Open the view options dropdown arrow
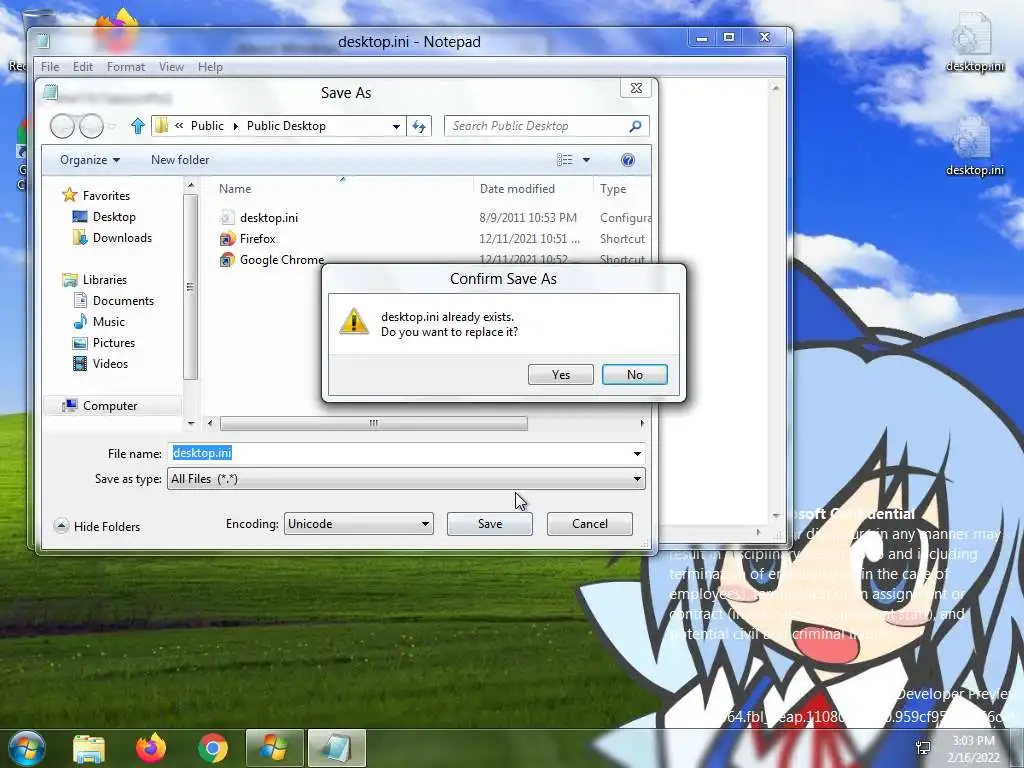 pyautogui.click(x=586, y=160)
